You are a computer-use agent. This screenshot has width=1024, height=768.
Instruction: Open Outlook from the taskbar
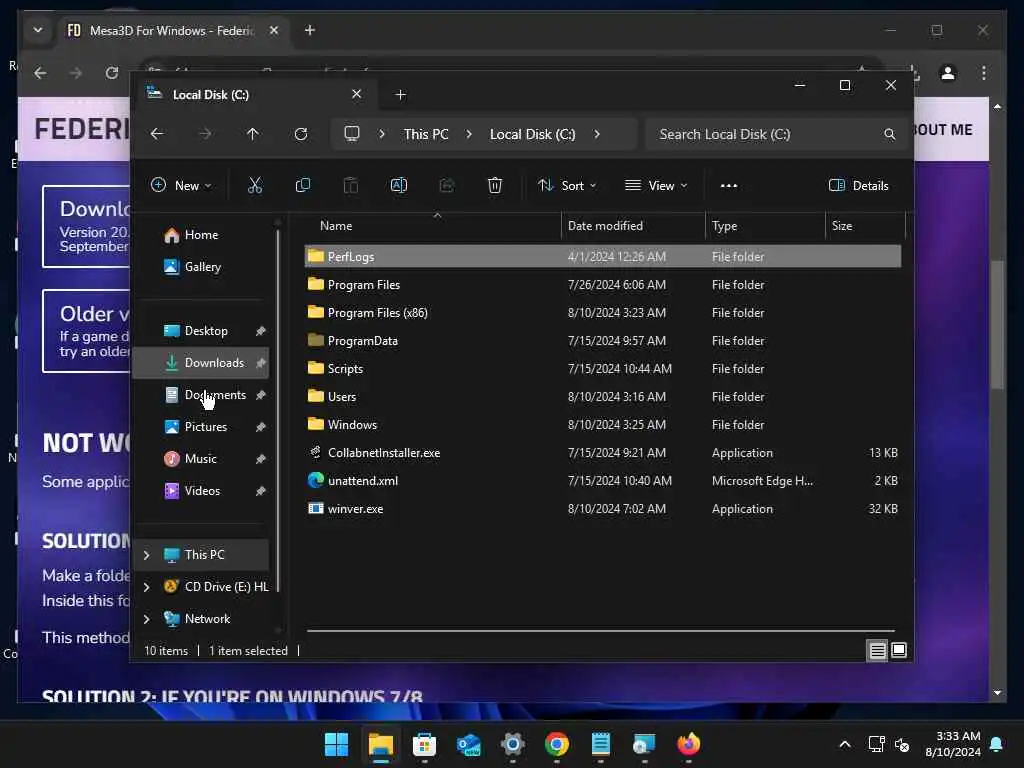pyautogui.click(x=469, y=744)
